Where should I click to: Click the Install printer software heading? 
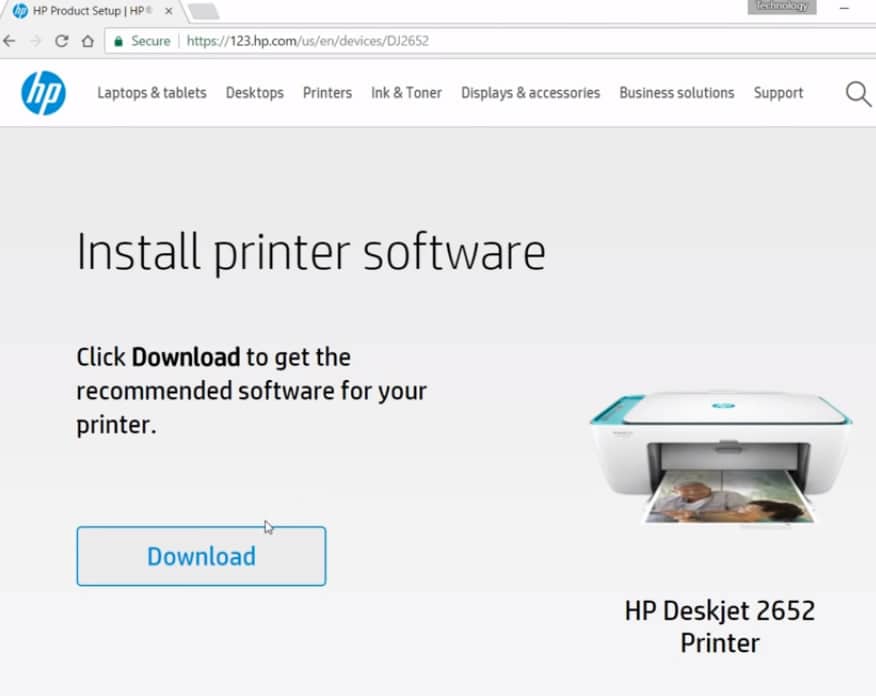tap(311, 252)
